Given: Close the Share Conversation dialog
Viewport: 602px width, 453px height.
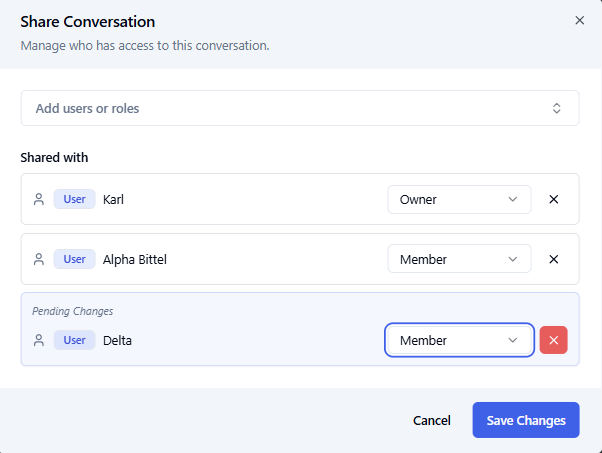Looking at the screenshot, I should pos(579,20).
